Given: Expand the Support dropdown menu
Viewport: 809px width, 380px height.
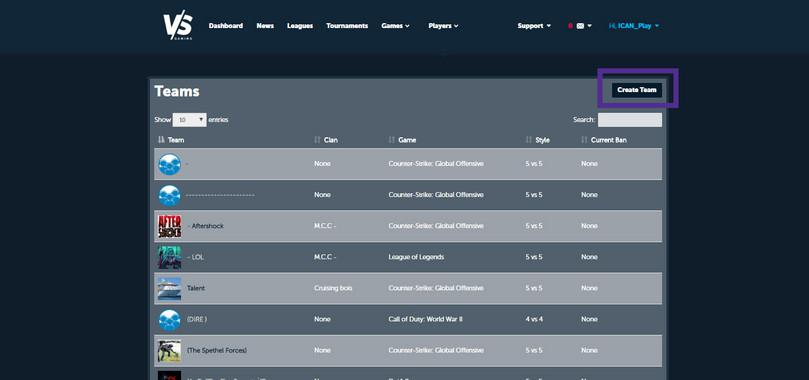Looking at the screenshot, I should tap(534, 26).
